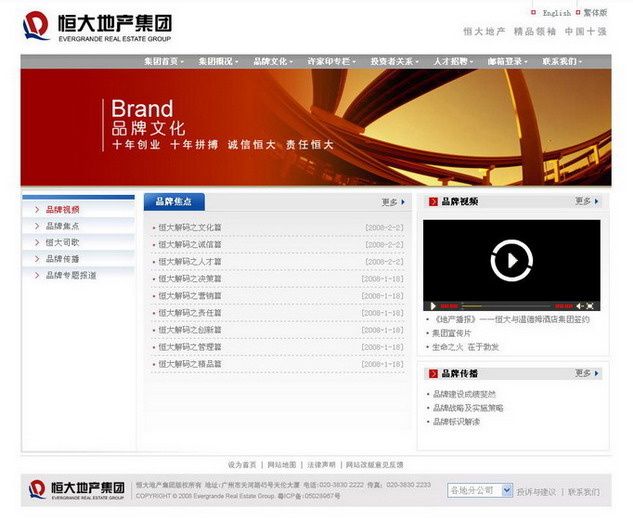This screenshot has height=520, width=633.
Task: Click sidebar chevron beside 品牌传播
Action: [x=37, y=259]
